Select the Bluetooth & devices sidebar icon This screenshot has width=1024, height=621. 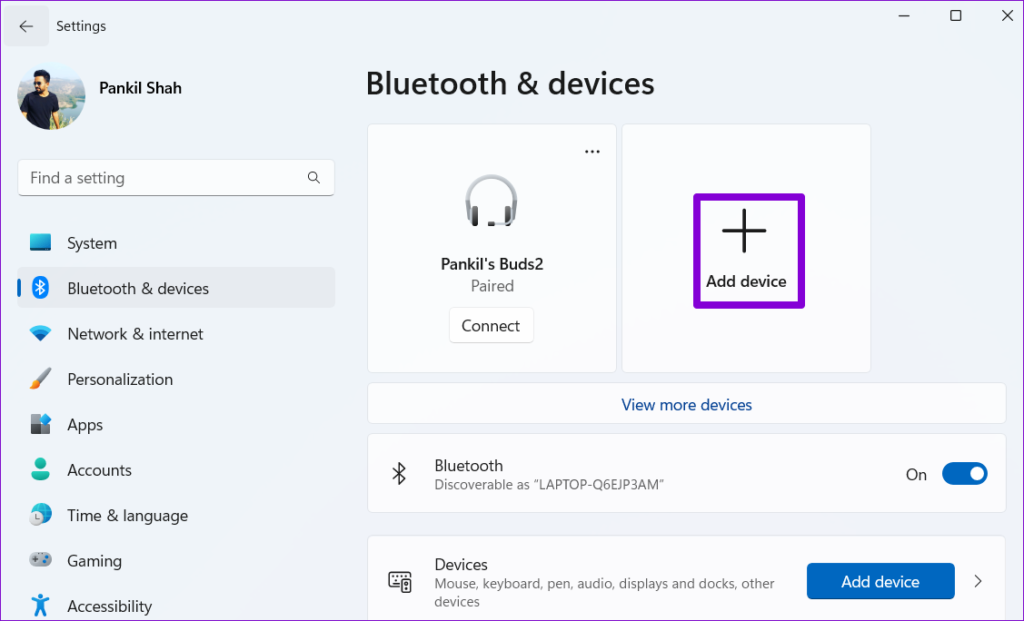click(x=42, y=287)
